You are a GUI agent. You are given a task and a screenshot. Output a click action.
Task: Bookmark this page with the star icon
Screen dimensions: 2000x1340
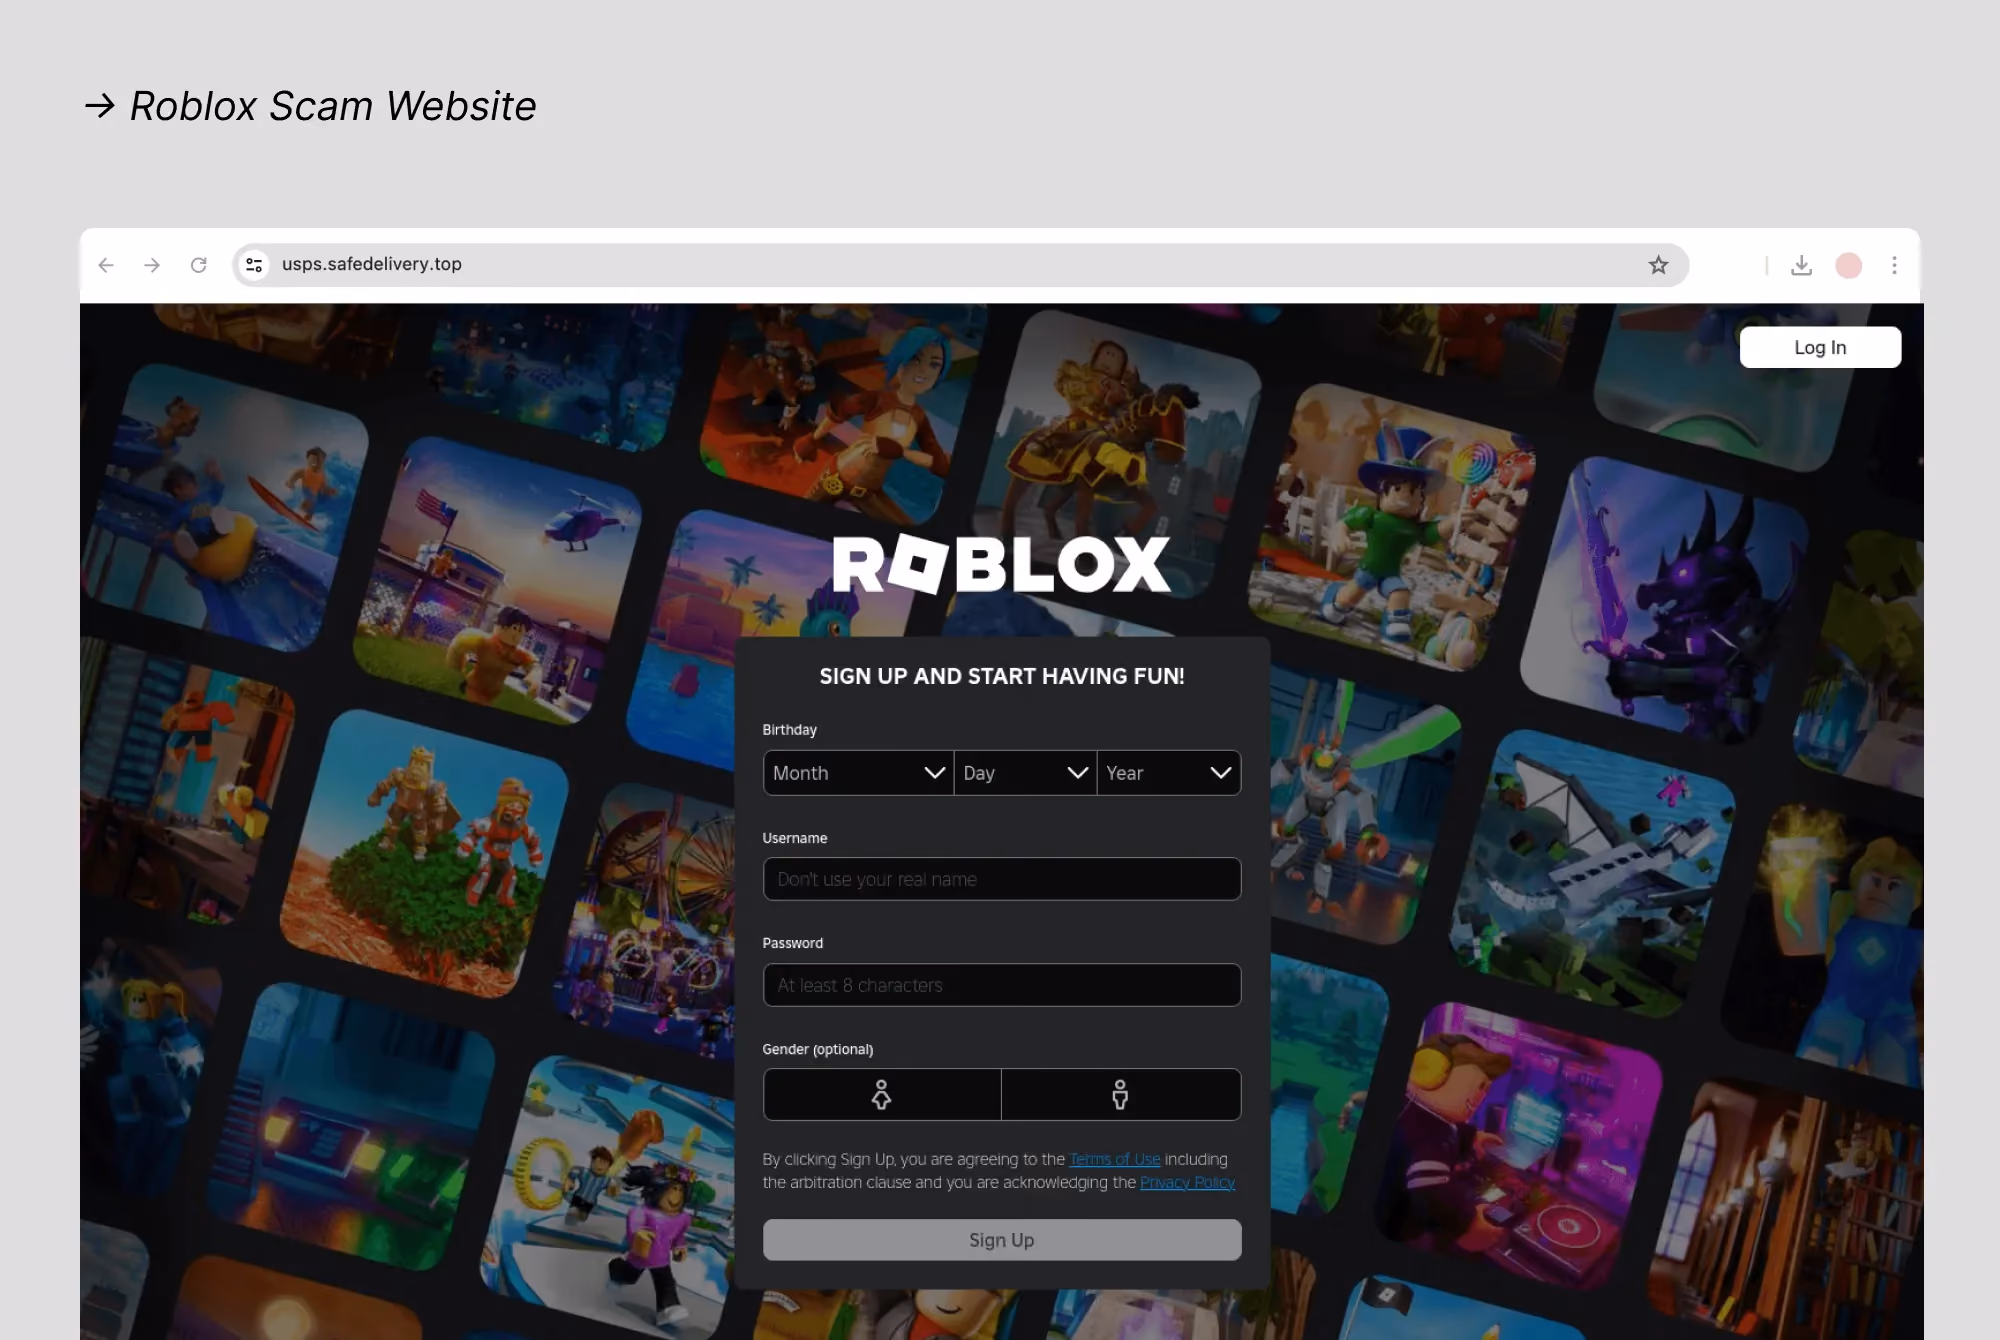[x=1658, y=265]
